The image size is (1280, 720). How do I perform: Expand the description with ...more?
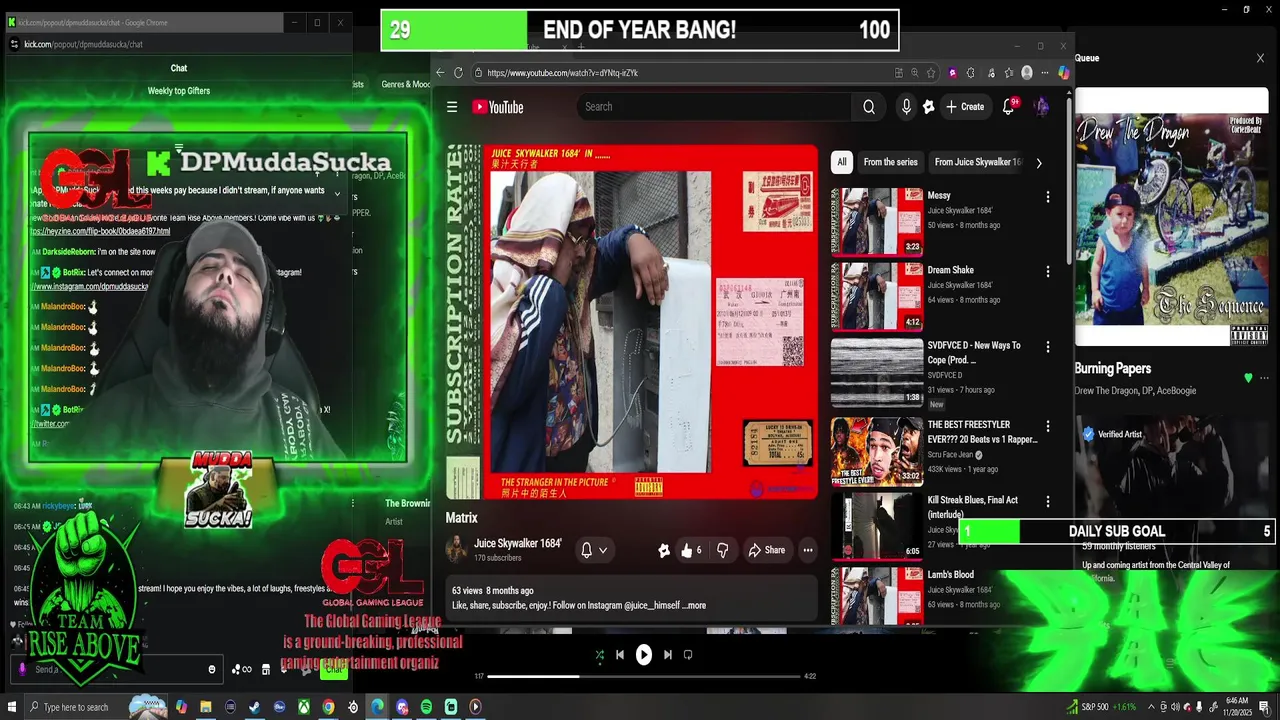click(695, 606)
